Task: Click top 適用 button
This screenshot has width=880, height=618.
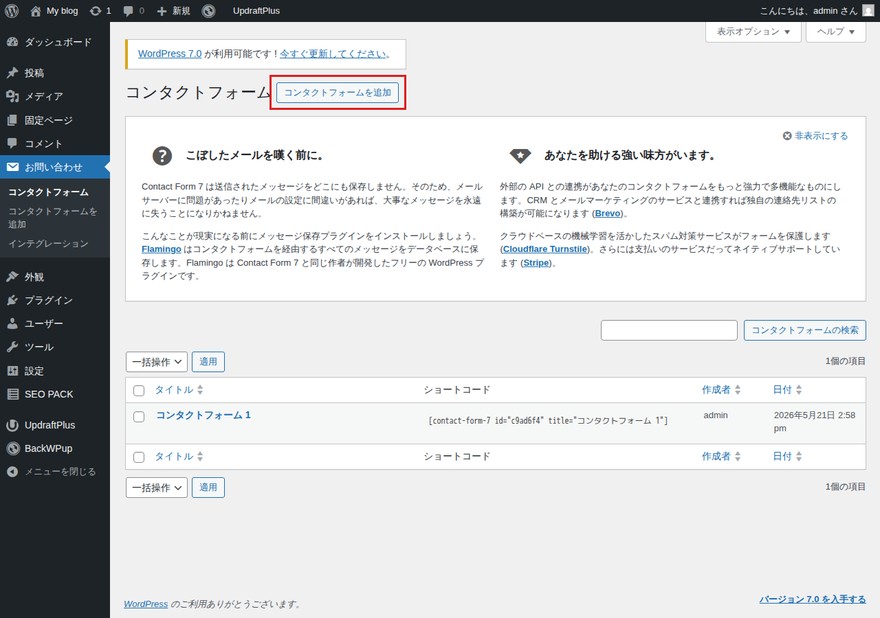Action: click(208, 362)
